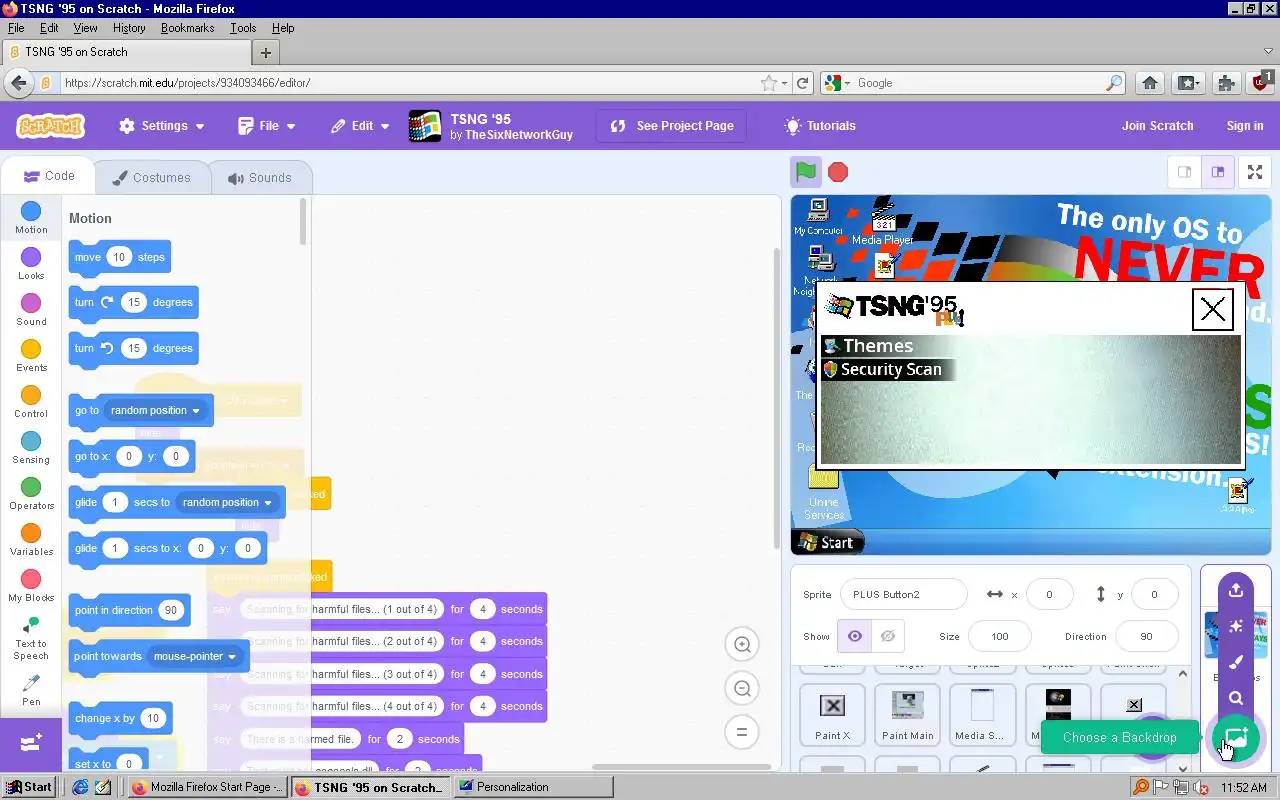Reset workspace zoom with the equals icon

tap(742, 731)
